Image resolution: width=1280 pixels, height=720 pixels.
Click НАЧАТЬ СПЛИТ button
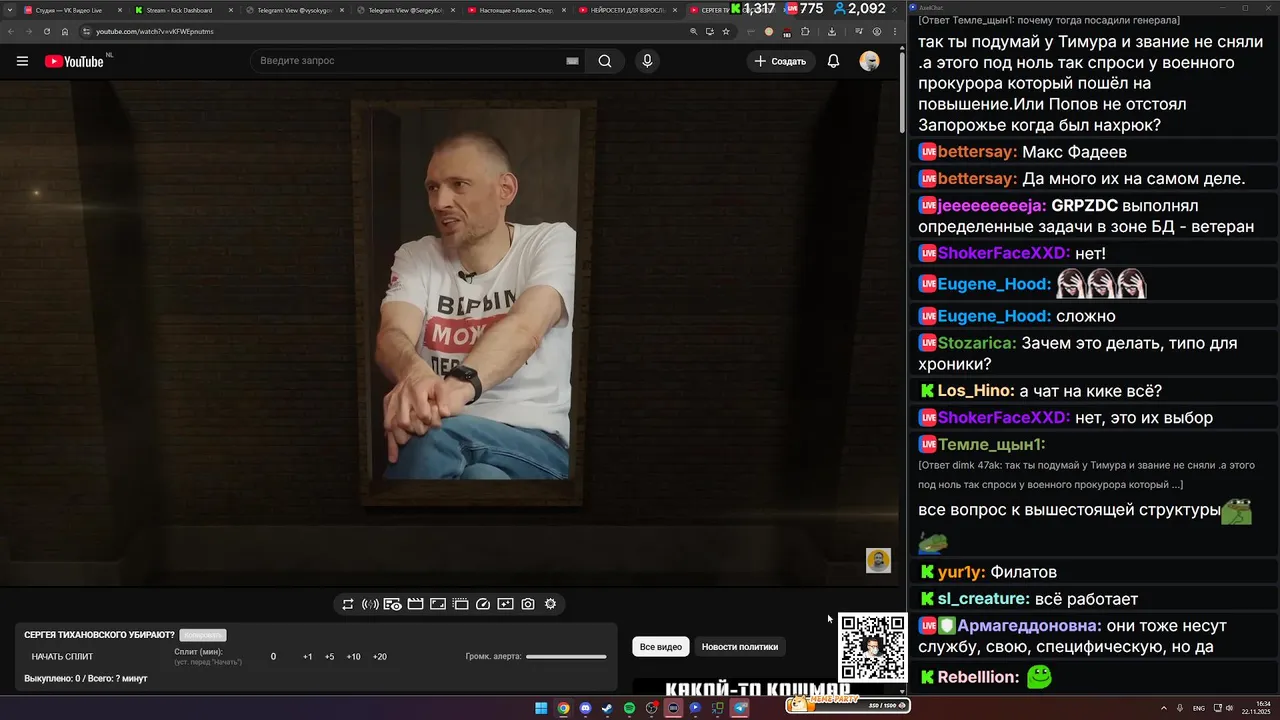pyautogui.click(x=62, y=657)
